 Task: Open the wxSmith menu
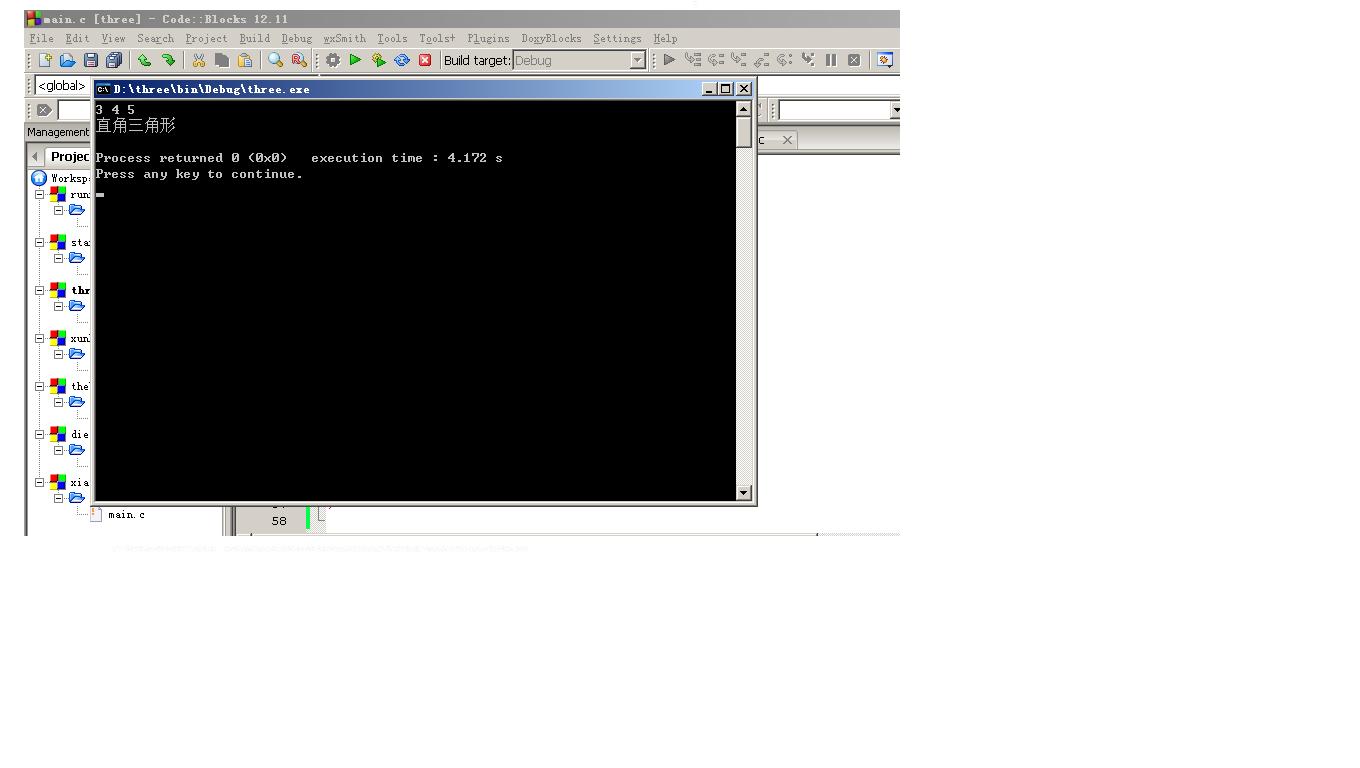(344, 39)
